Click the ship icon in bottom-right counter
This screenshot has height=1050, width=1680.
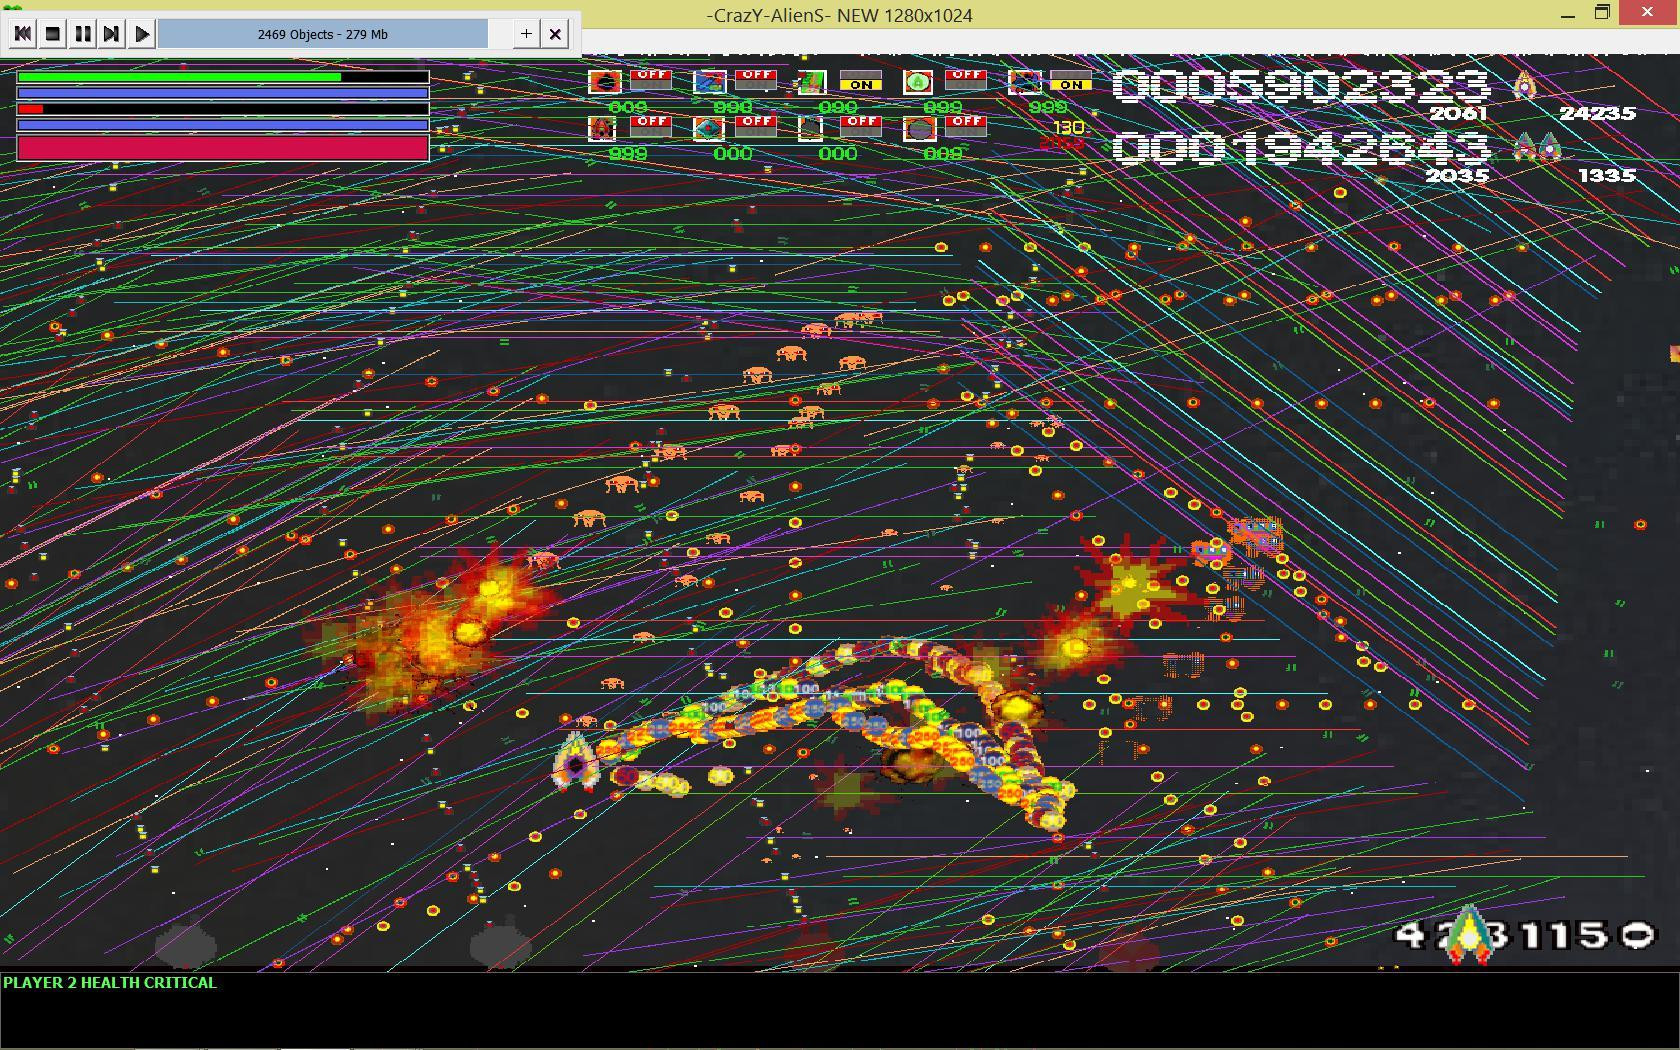click(x=1468, y=934)
